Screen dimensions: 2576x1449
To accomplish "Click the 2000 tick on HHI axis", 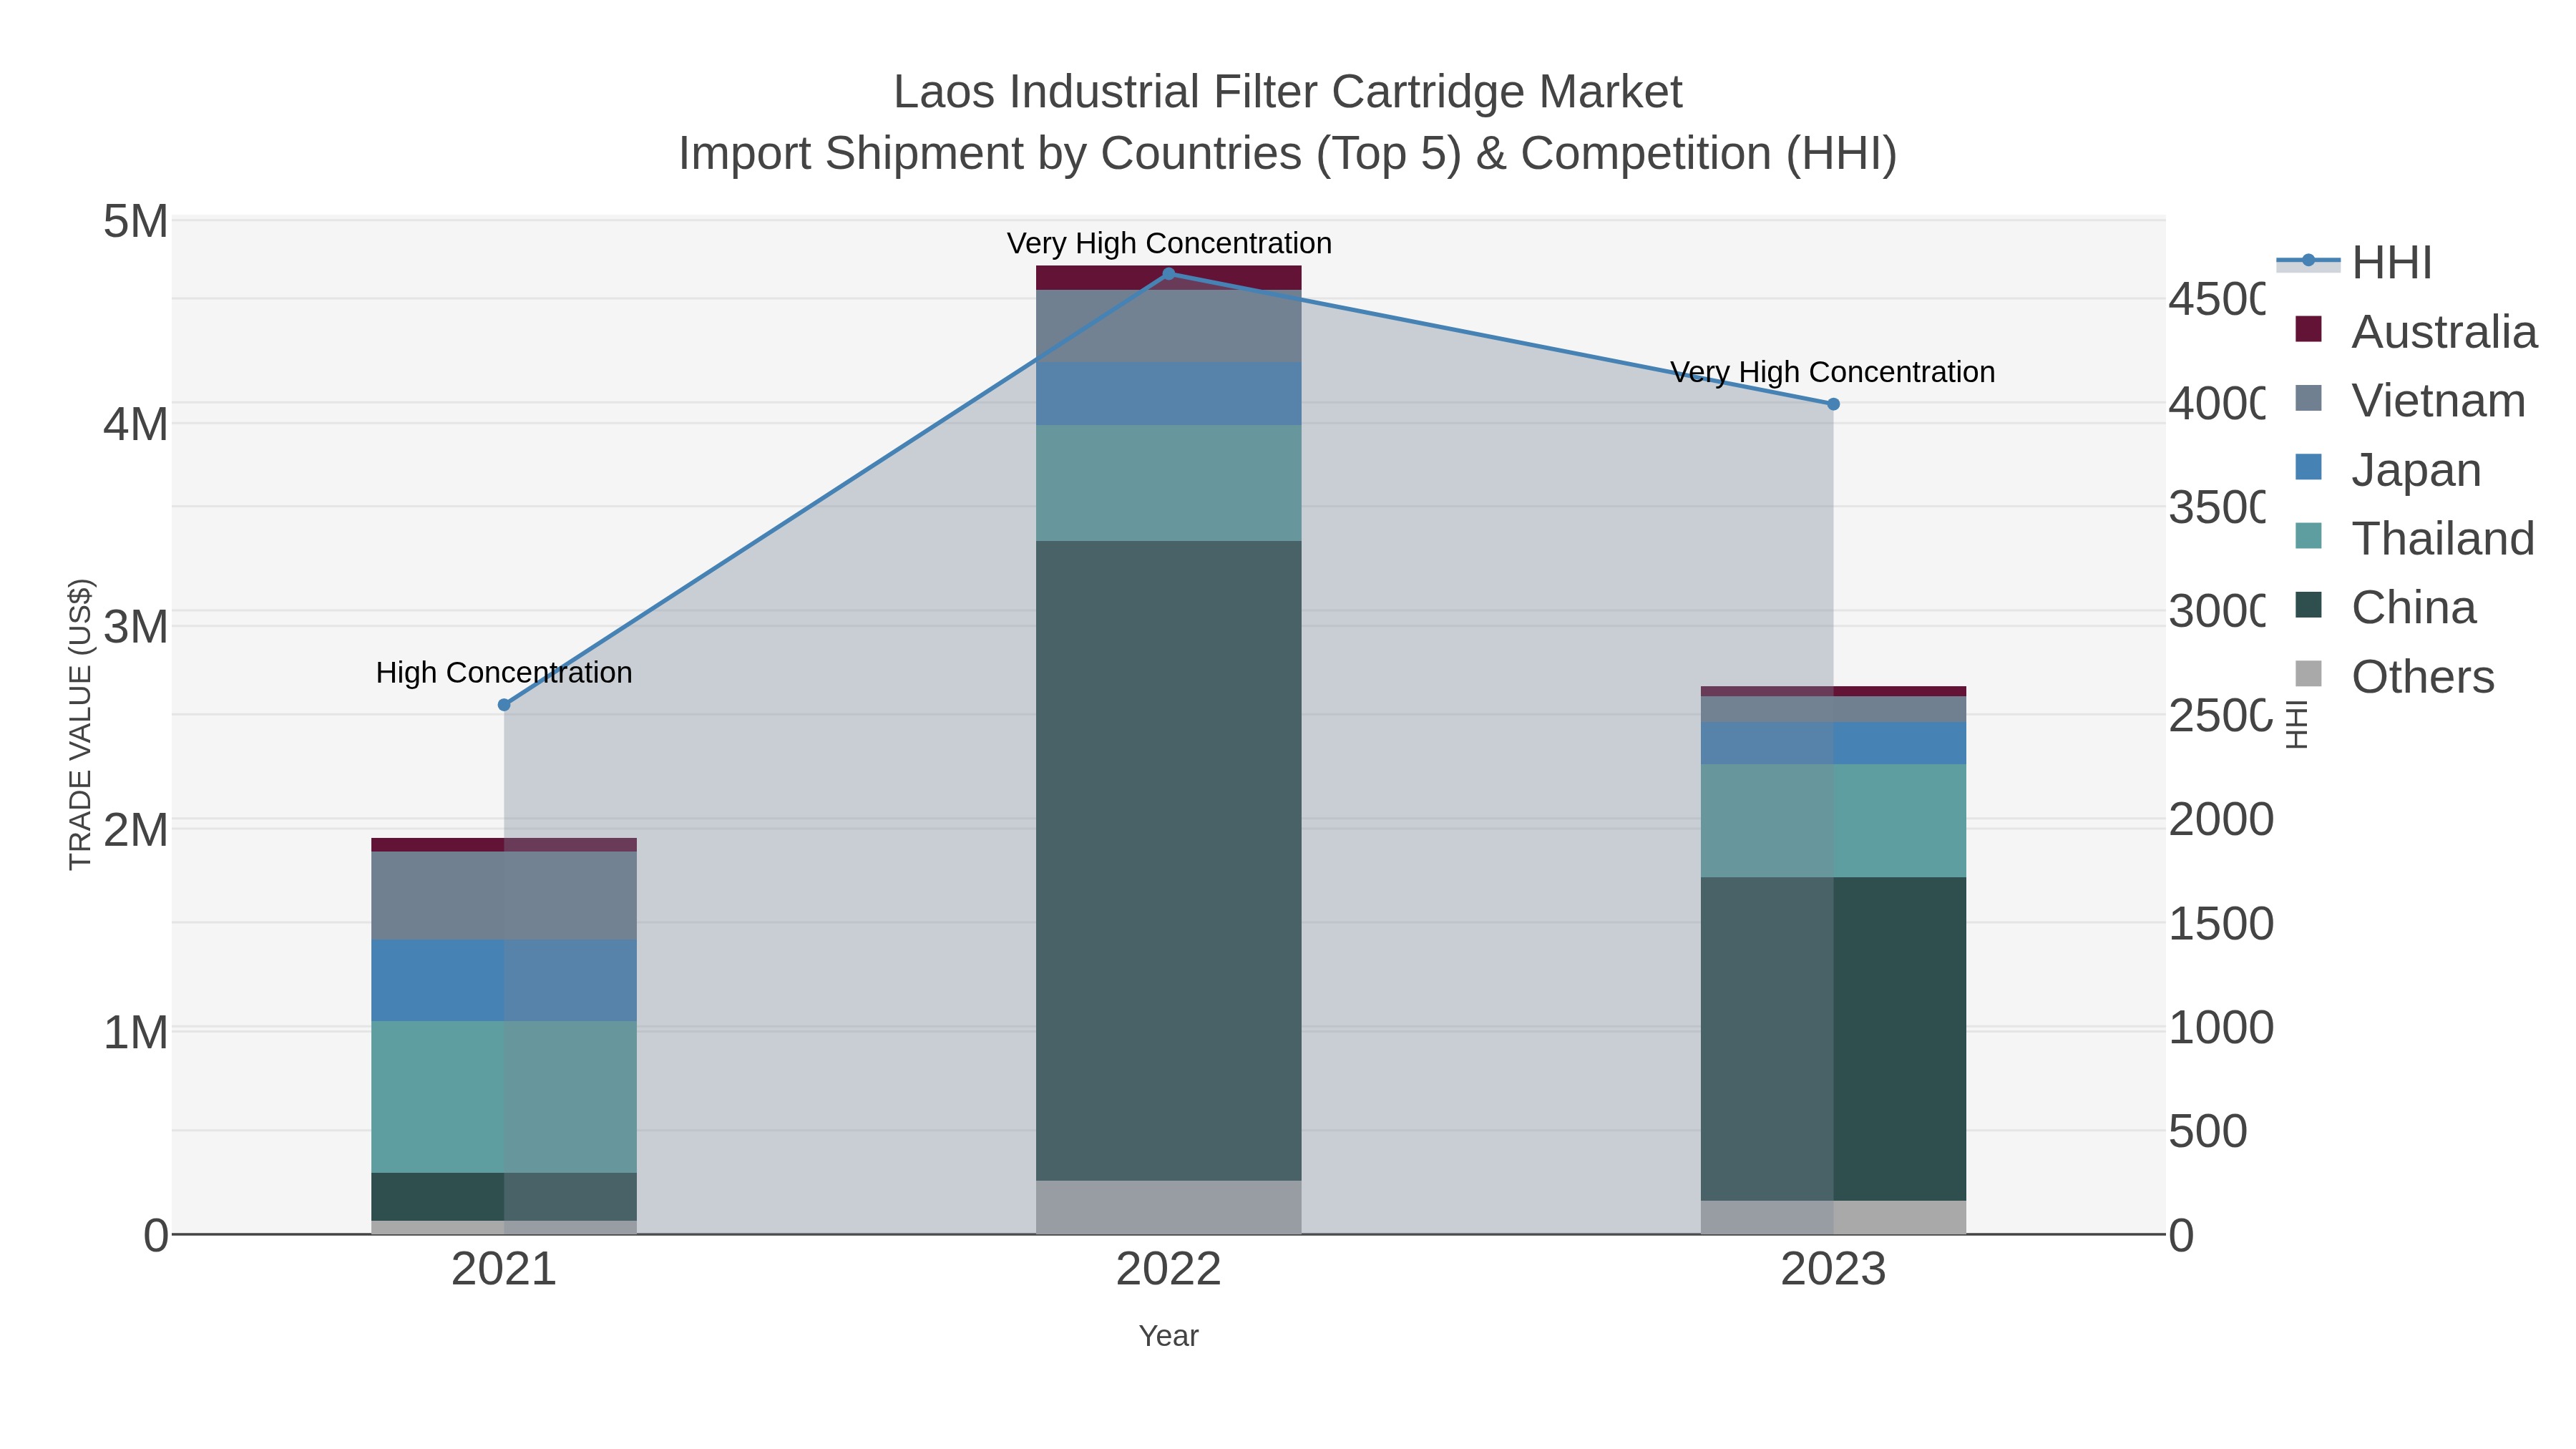I will 2221,820.
